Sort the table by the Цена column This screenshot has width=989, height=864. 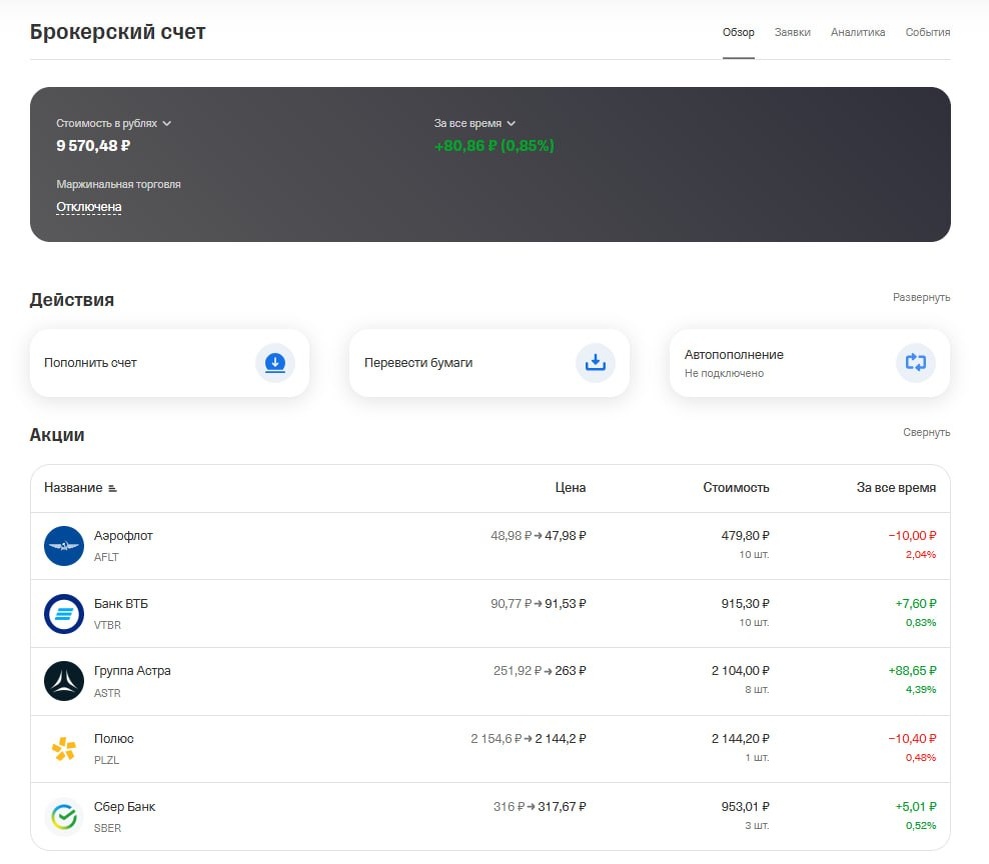(x=570, y=487)
